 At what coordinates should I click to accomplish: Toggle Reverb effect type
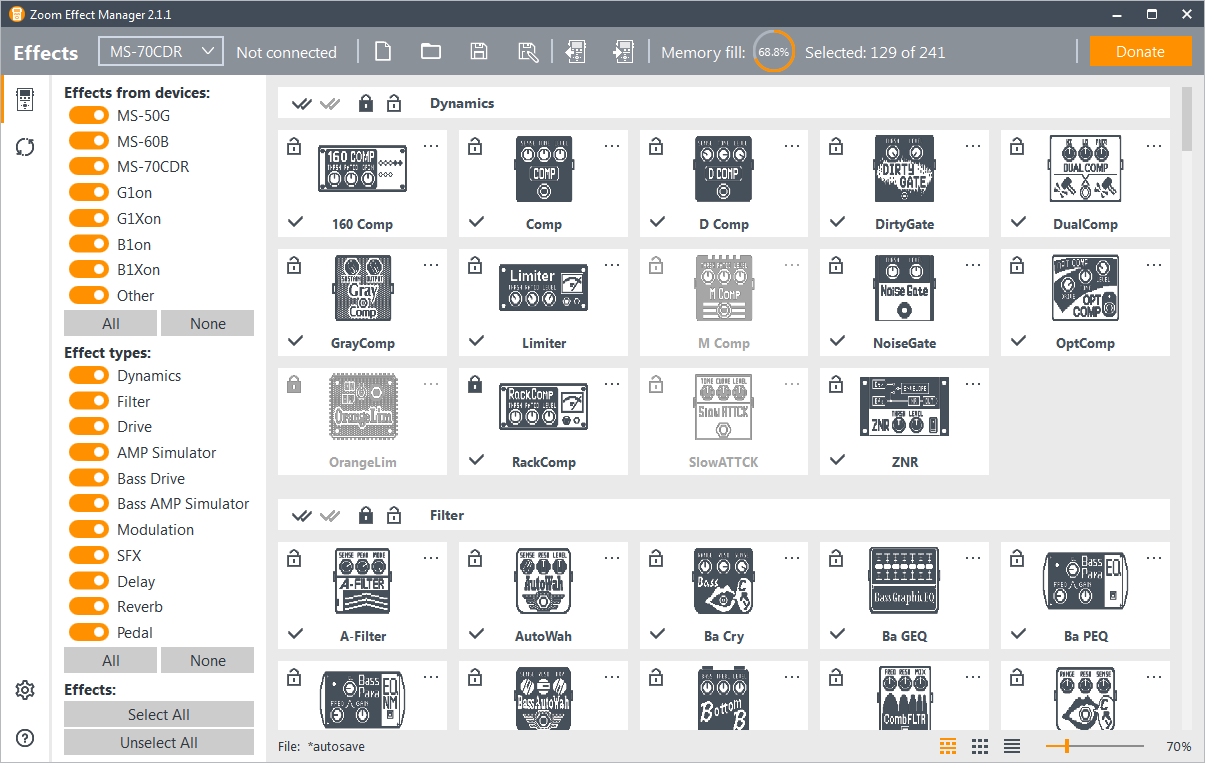pos(89,606)
